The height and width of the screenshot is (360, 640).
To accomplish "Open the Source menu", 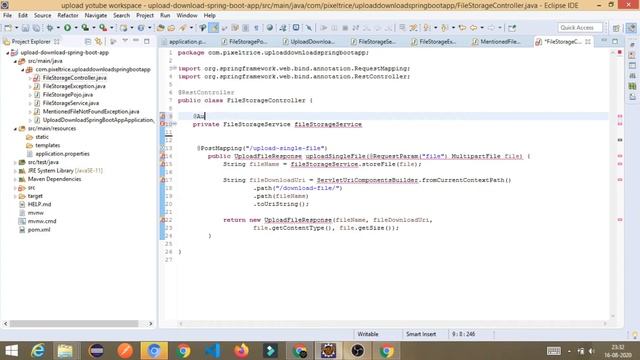I will 42,15.
